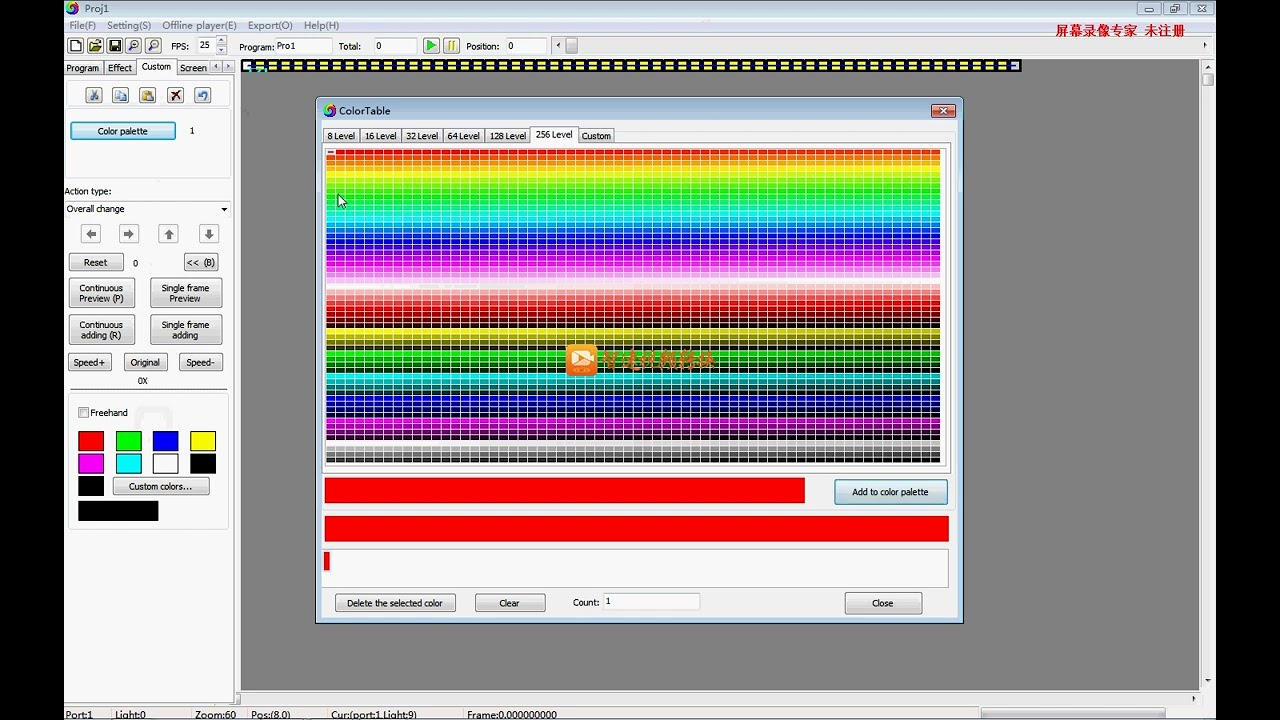Paste using the clipboard icon
This screenshot has width=1280, height=720.
pos(147,95)
